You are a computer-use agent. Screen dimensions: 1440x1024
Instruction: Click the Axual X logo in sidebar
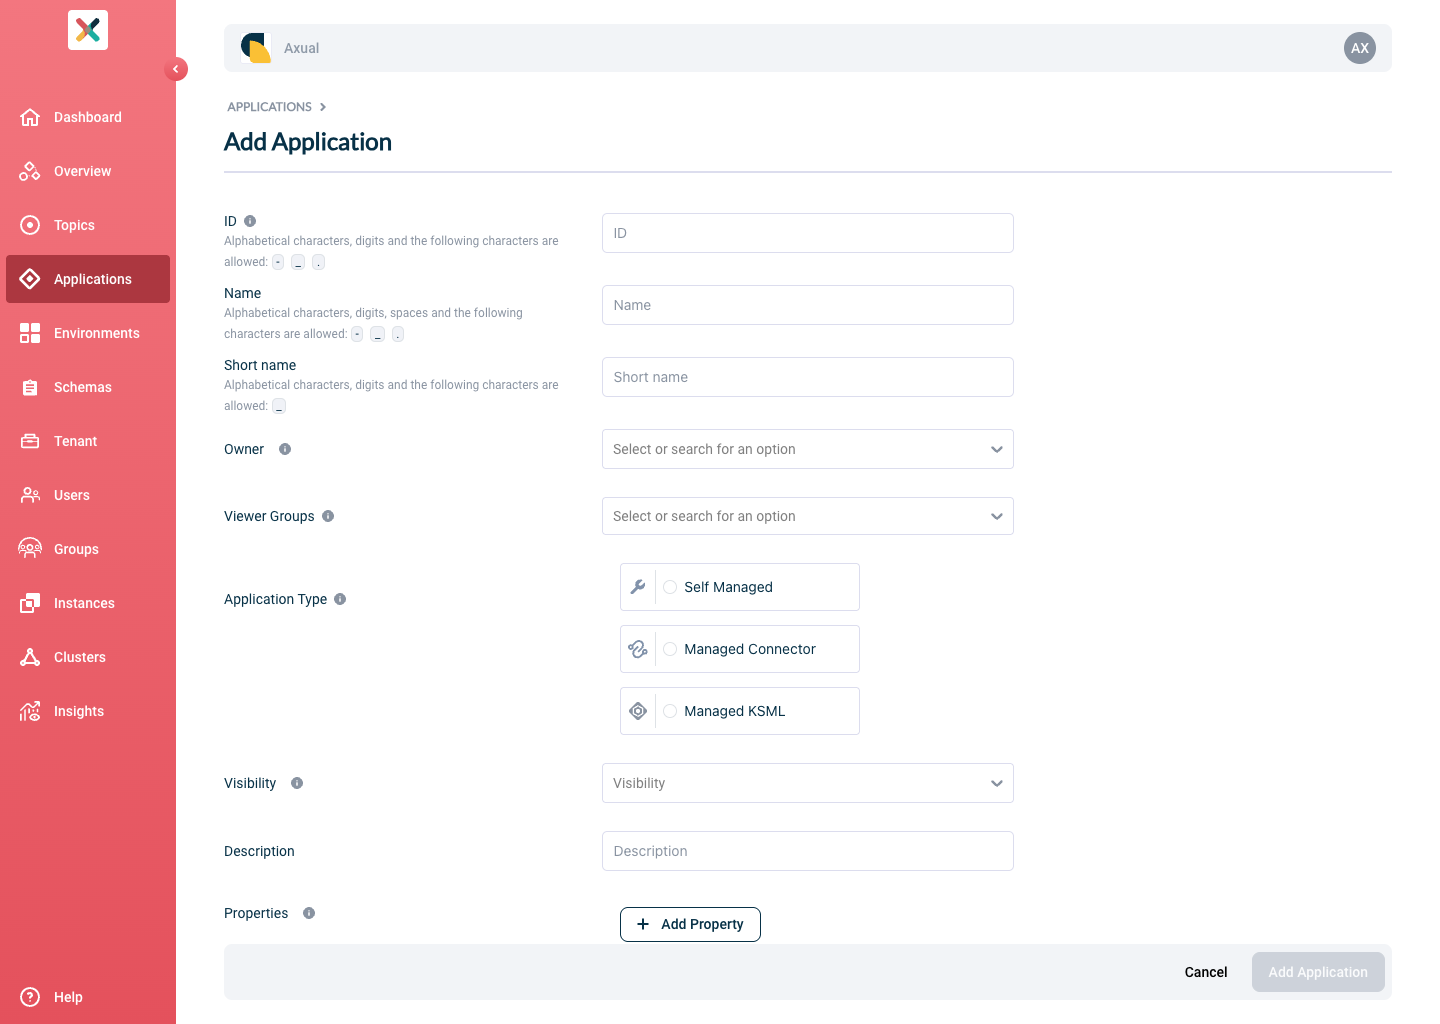coord(88,30)
